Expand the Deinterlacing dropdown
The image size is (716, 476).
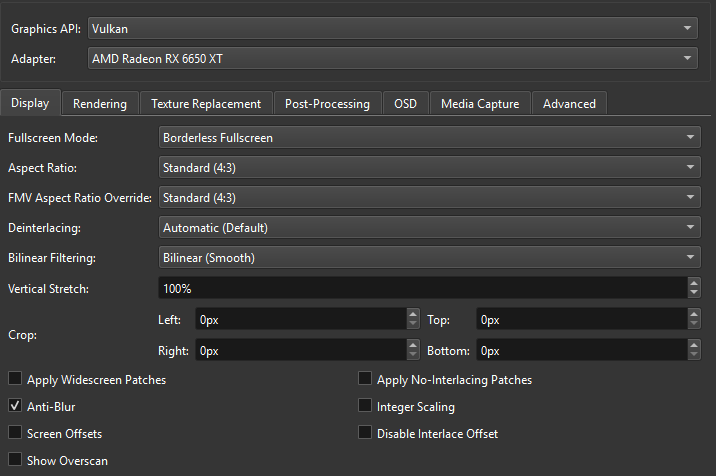point(429,227)
